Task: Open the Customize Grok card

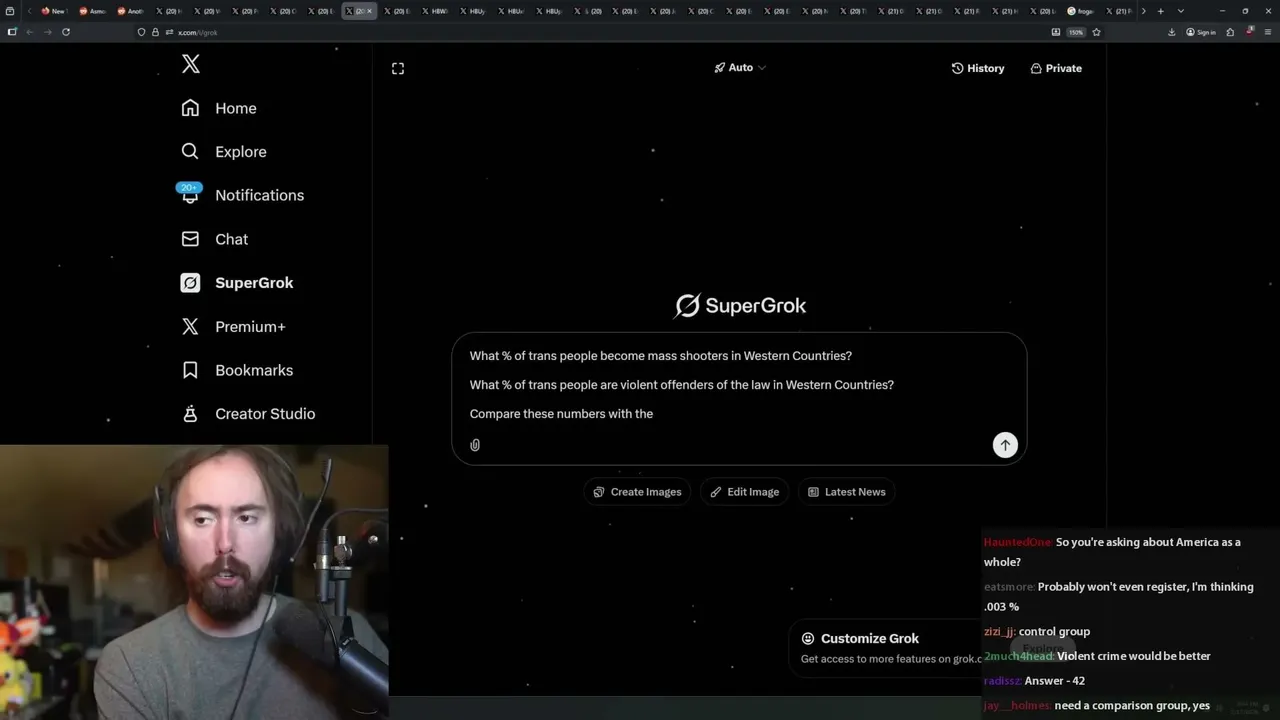Action: [886, 647]
